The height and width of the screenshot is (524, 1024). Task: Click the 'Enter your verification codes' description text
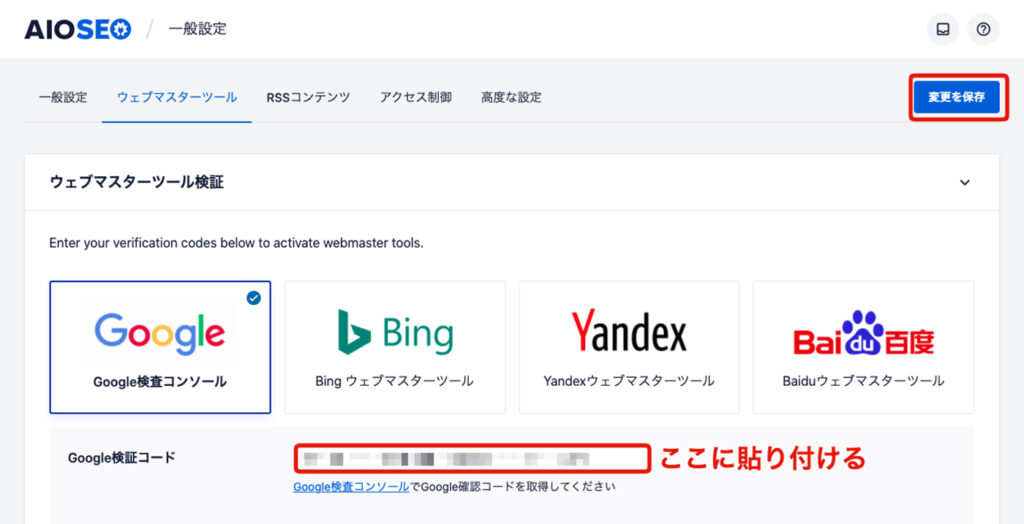tap(236, 244)
